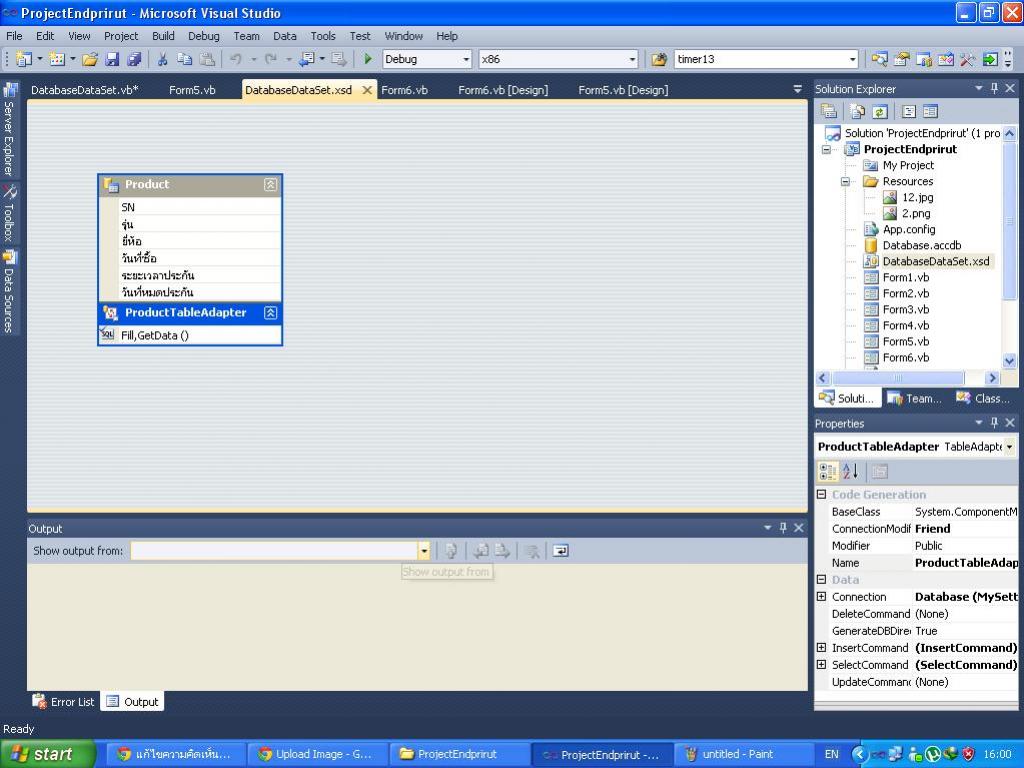
Task: Click the Start Page toolbar icon with green arrow
Action: [x=990, y=59]
